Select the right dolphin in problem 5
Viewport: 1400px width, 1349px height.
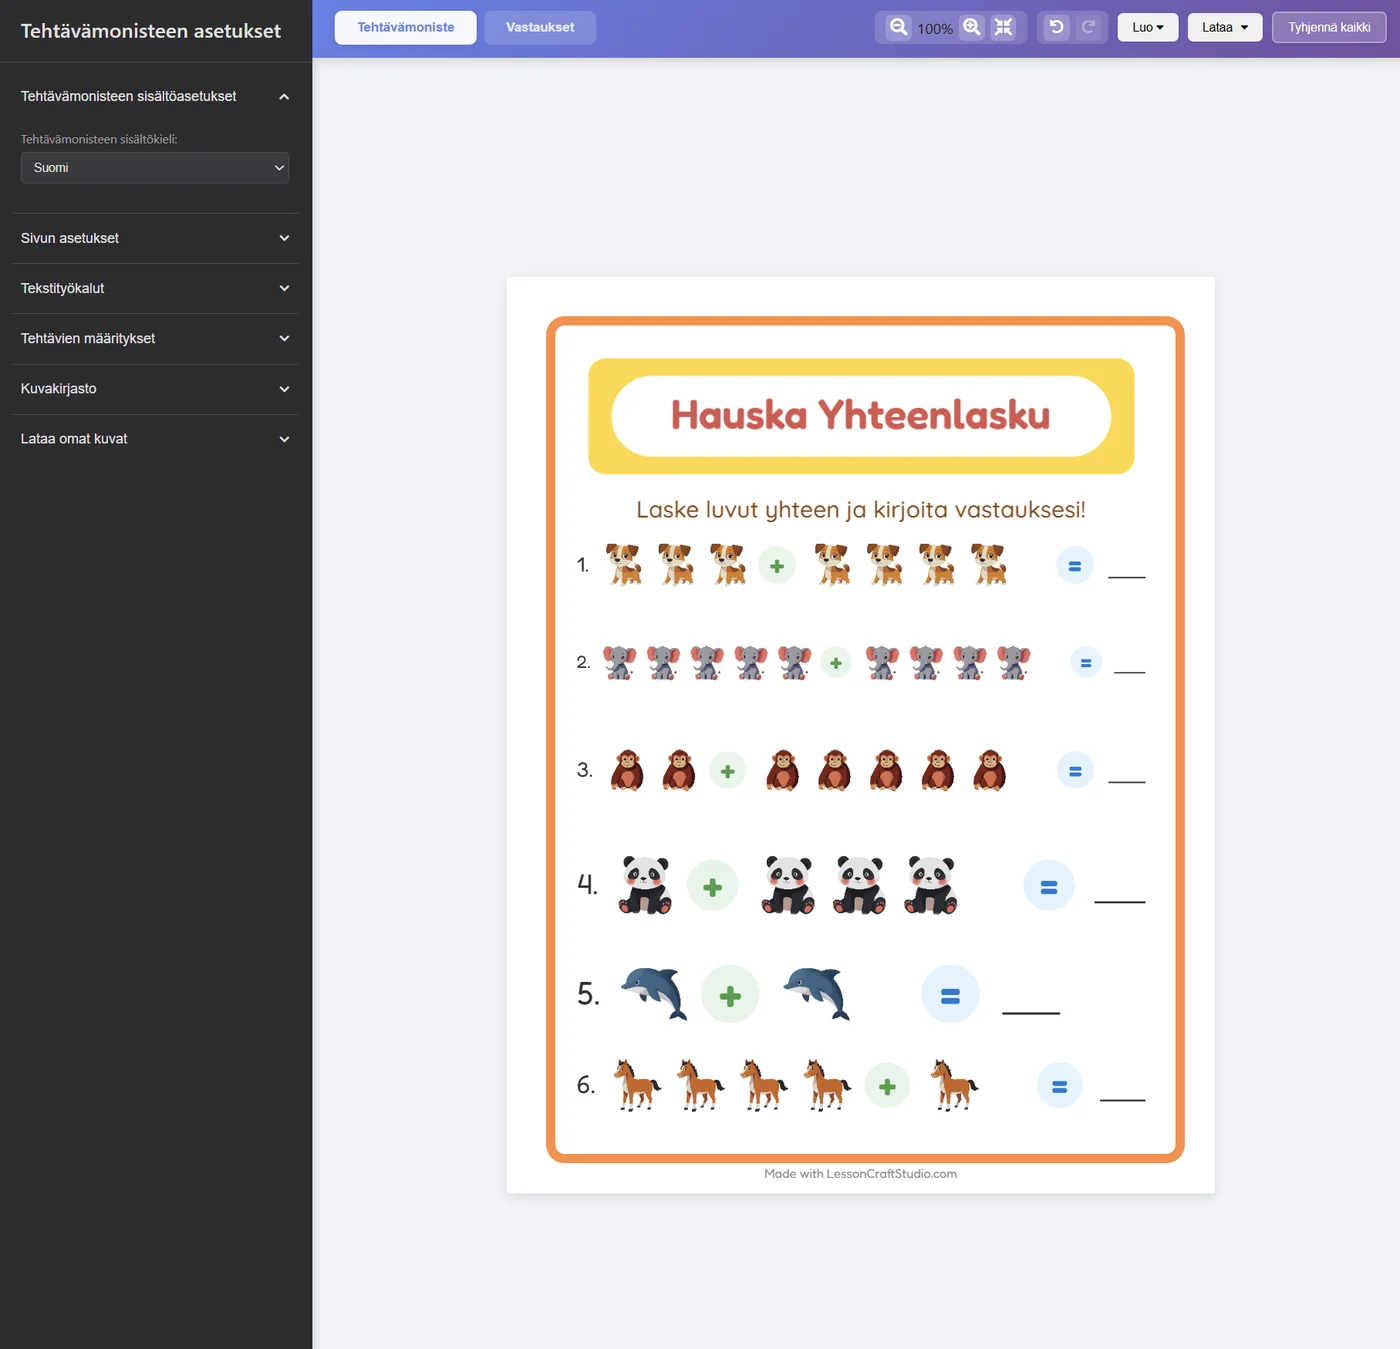point(817,993)
